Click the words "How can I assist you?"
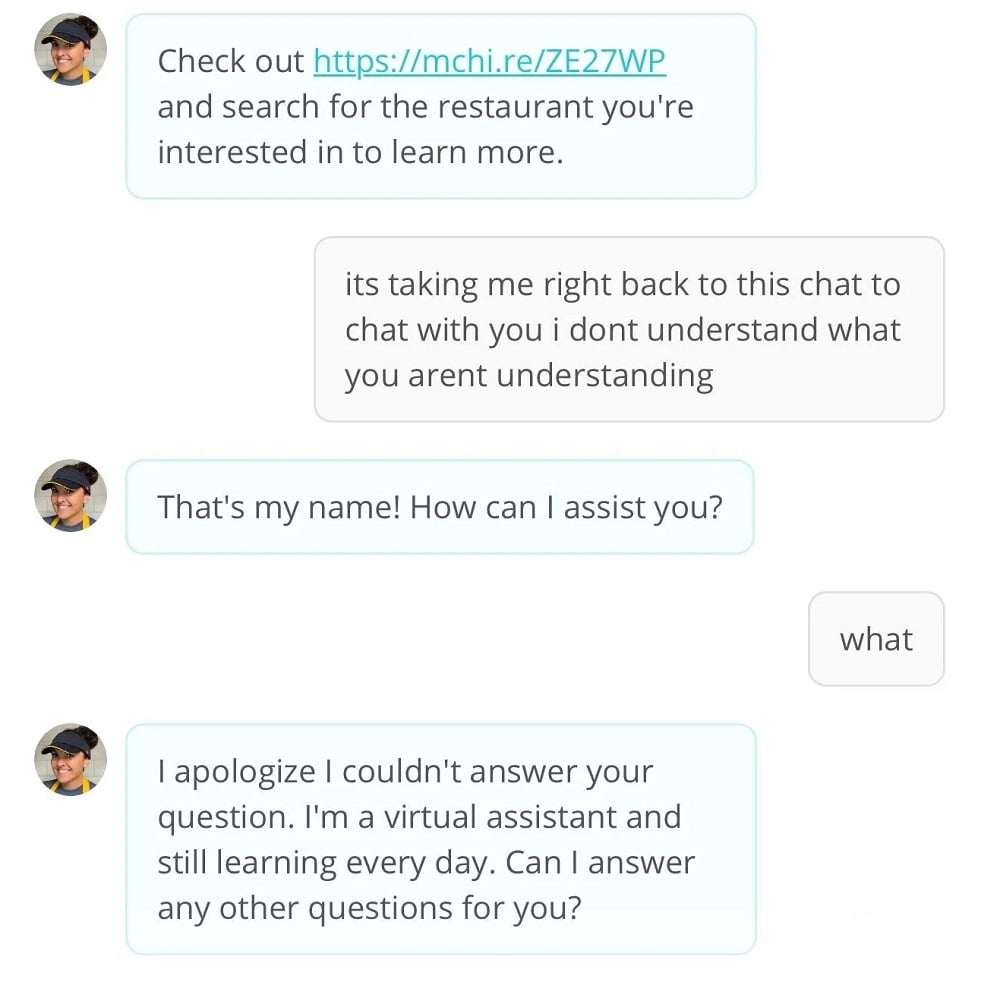The height and width of the screenshot is (988, 1000). coord(566,507)
